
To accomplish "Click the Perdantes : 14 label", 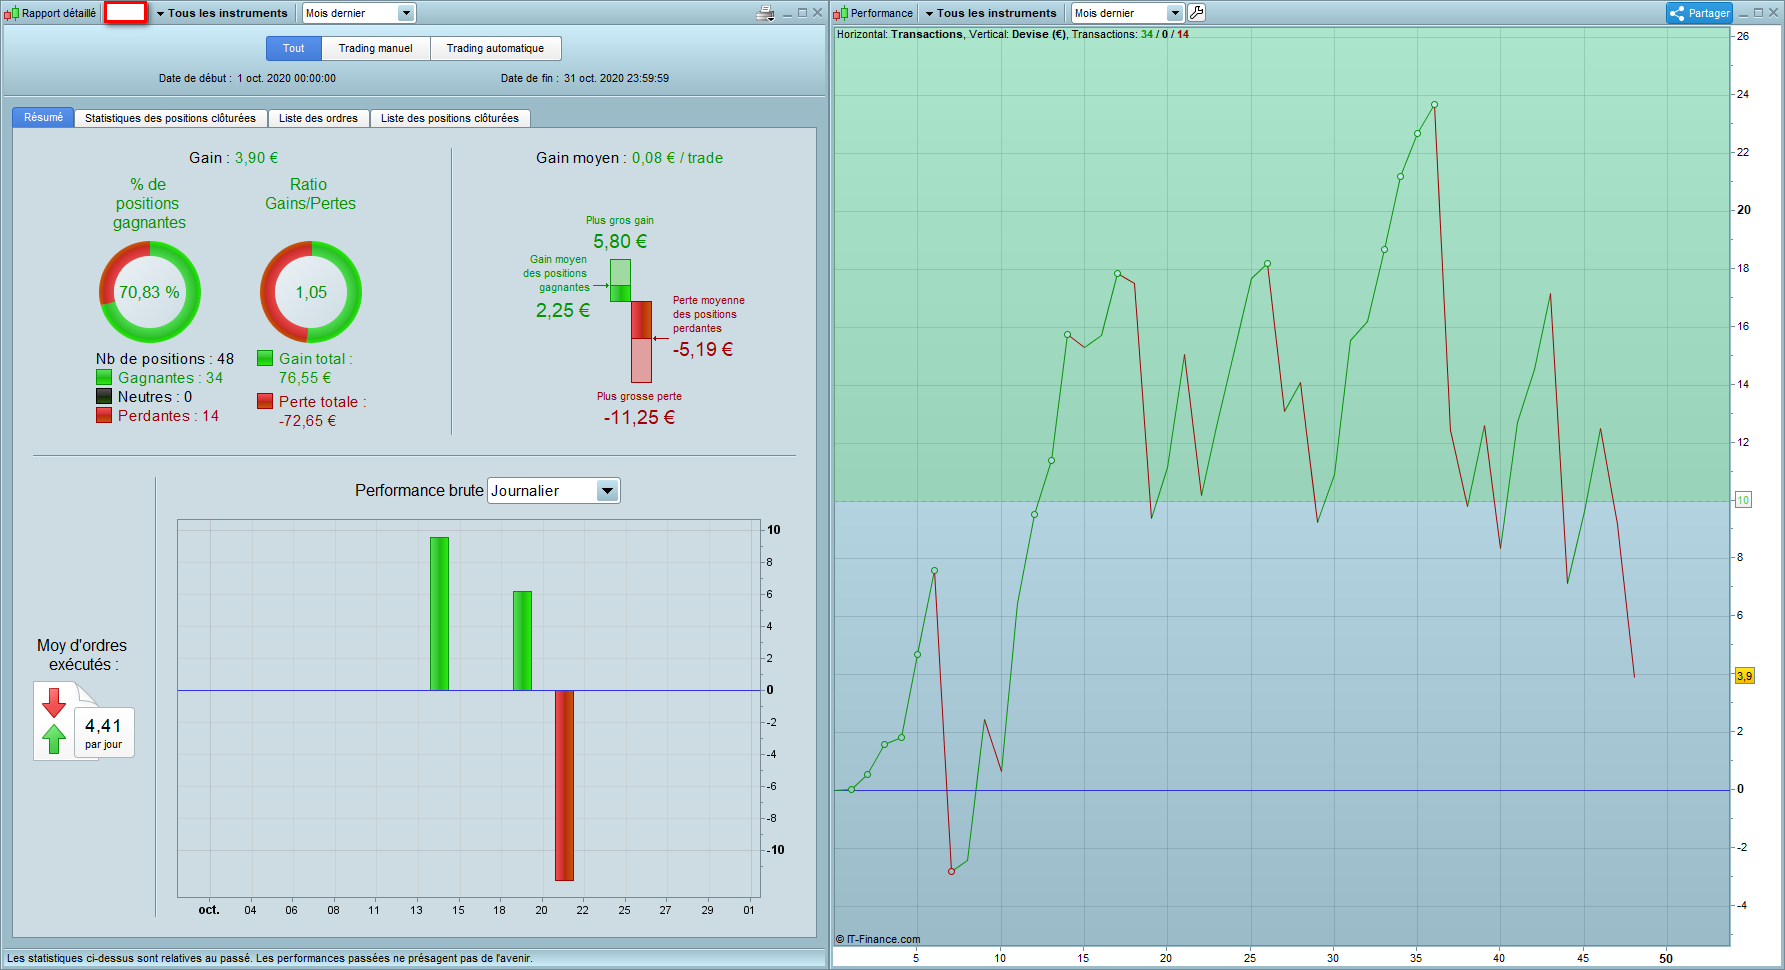I will tap(168, 416).
